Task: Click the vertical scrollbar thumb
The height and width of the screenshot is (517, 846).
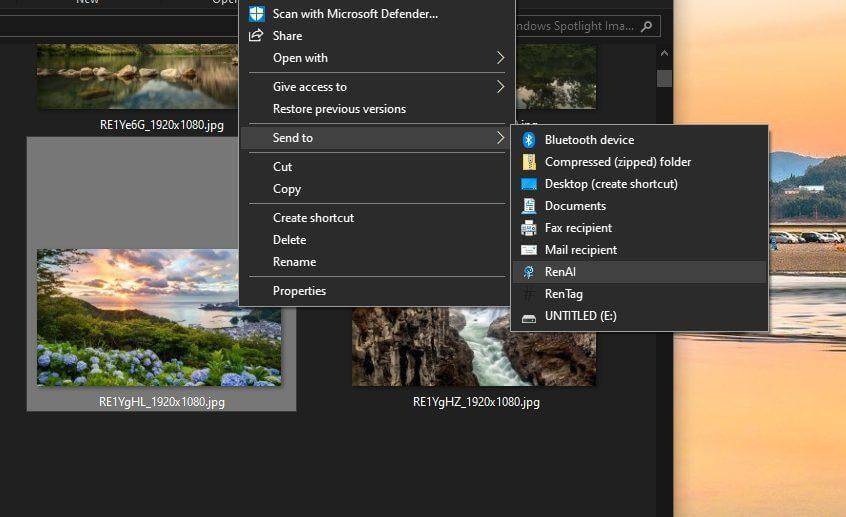Action: pos(664,78)
